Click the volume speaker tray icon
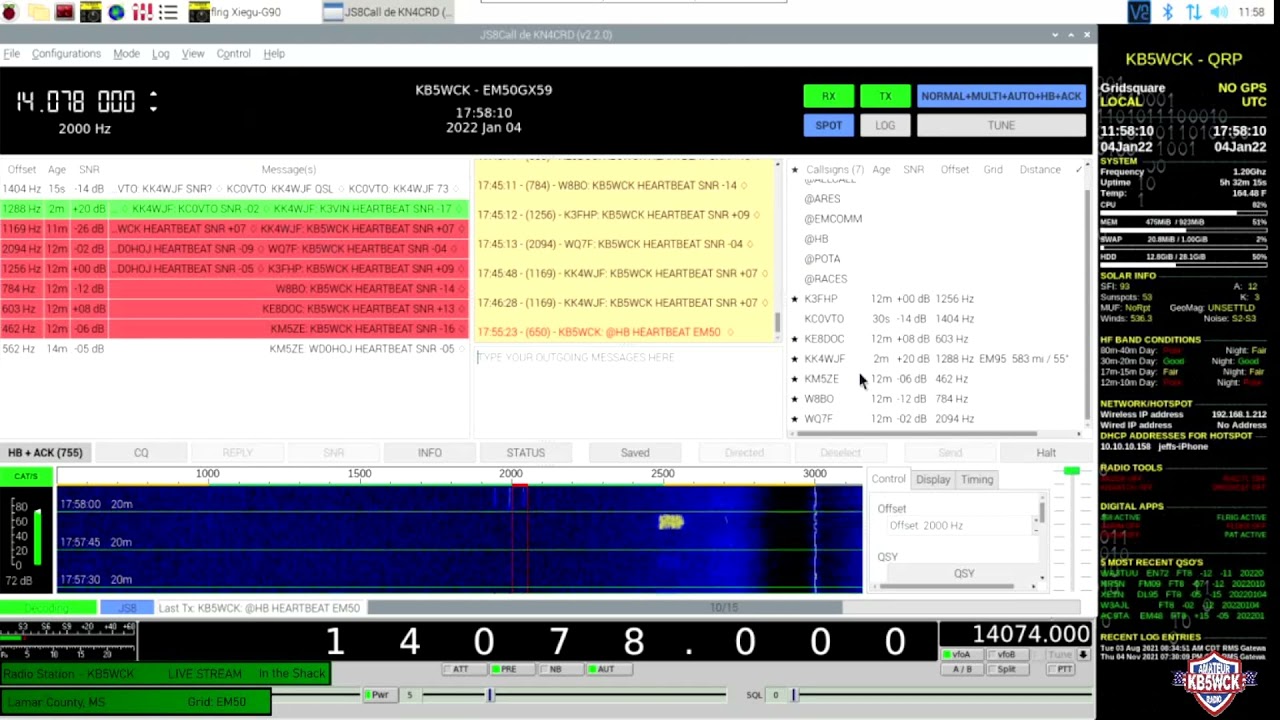The image size is (1280, 720). [x=1219, y=12]
